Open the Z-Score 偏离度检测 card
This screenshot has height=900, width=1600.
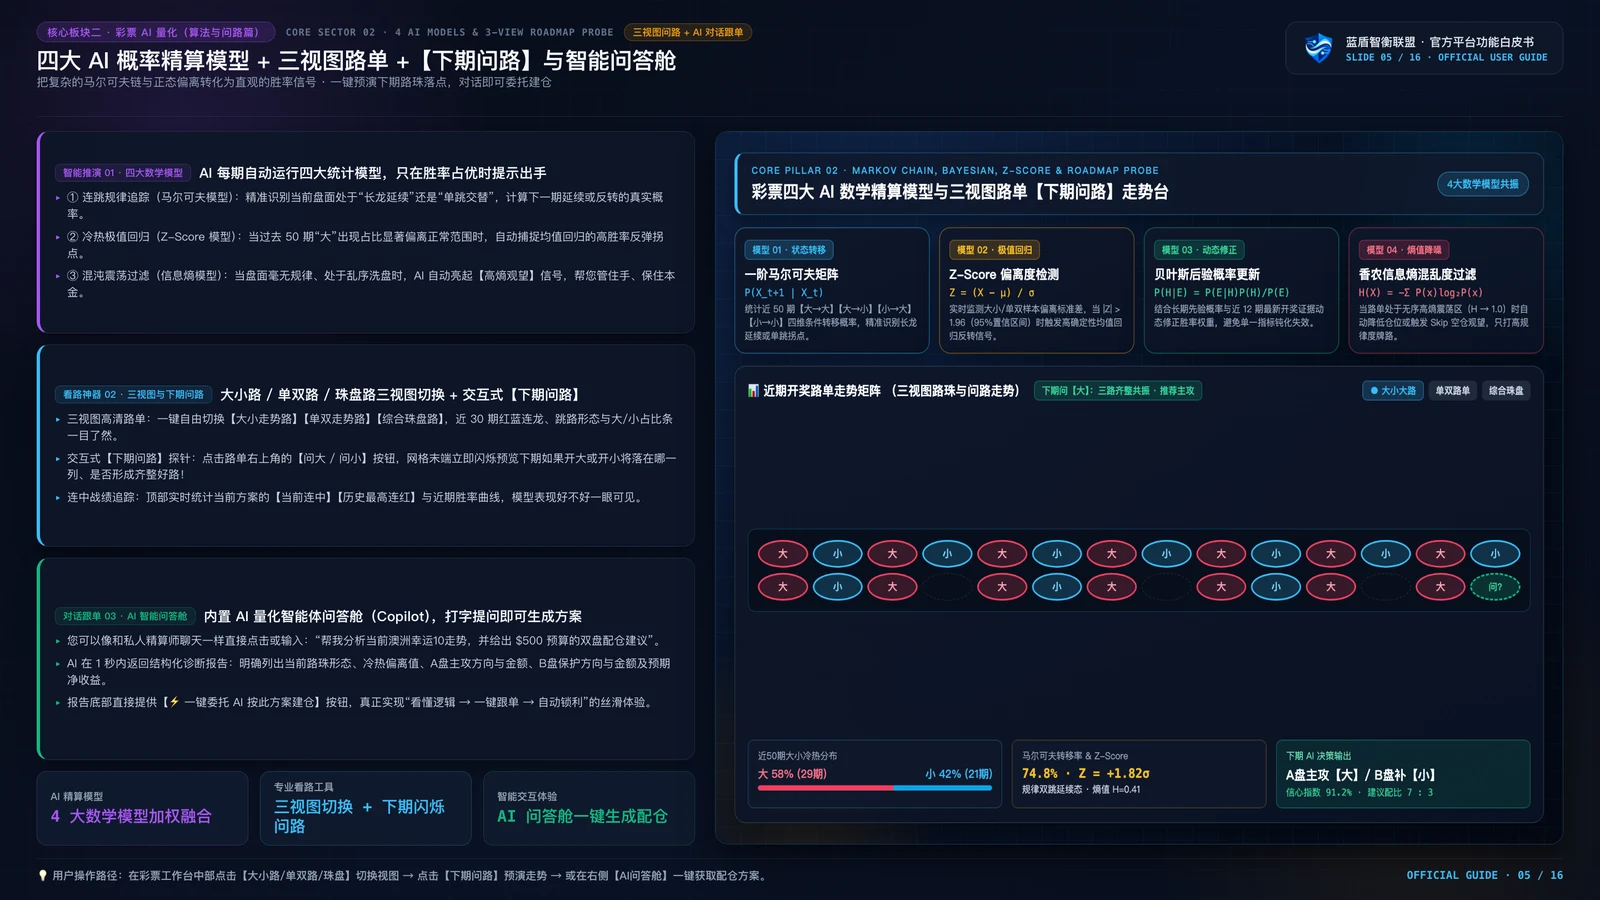click(1037, 290)
